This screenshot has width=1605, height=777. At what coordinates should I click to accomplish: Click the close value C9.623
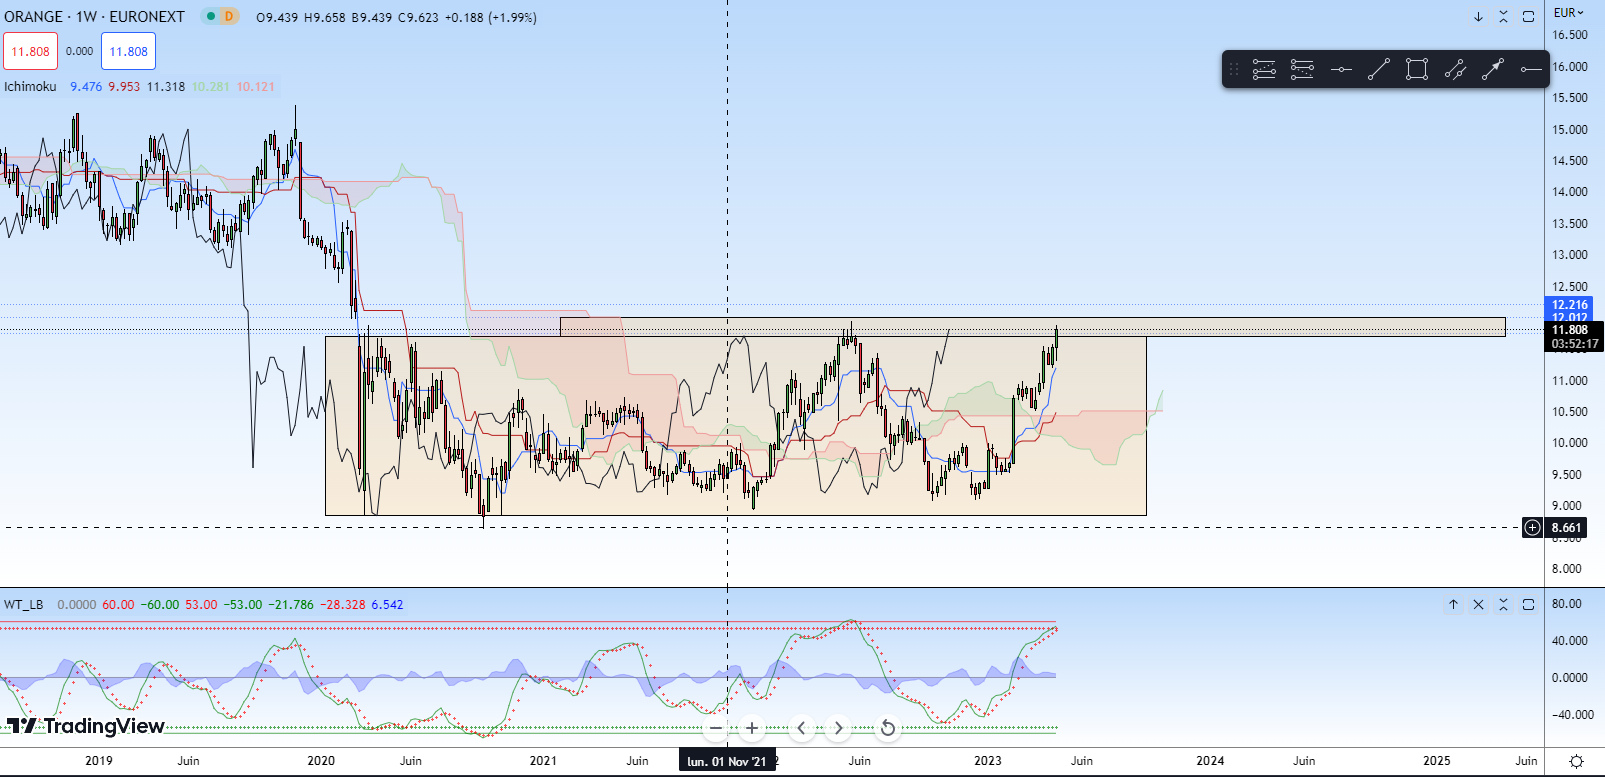point(418,18)
